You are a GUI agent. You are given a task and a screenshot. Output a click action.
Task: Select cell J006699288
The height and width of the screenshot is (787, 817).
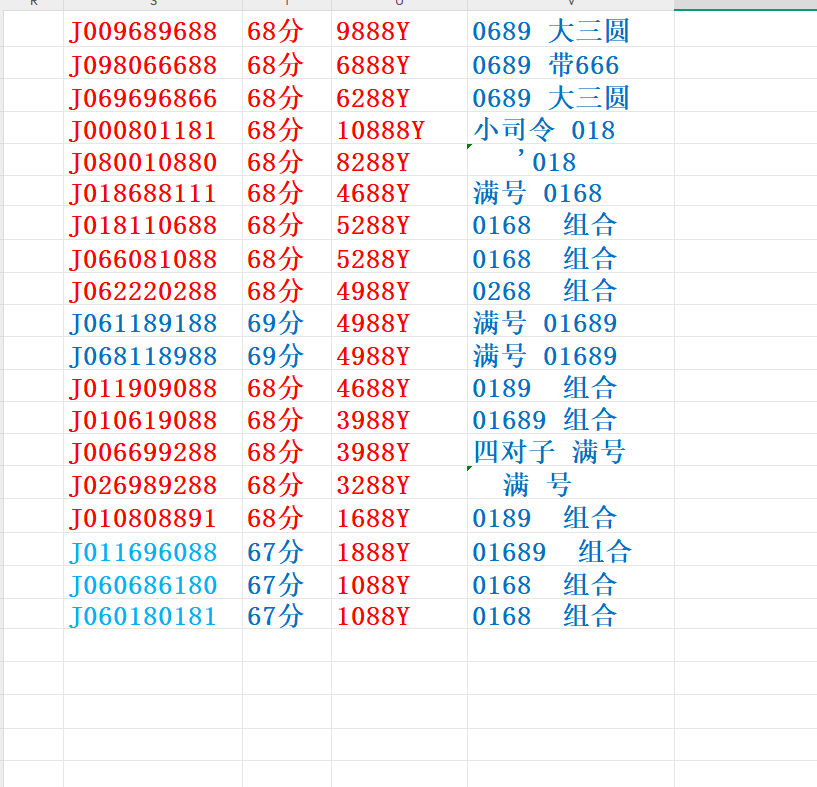153,450
